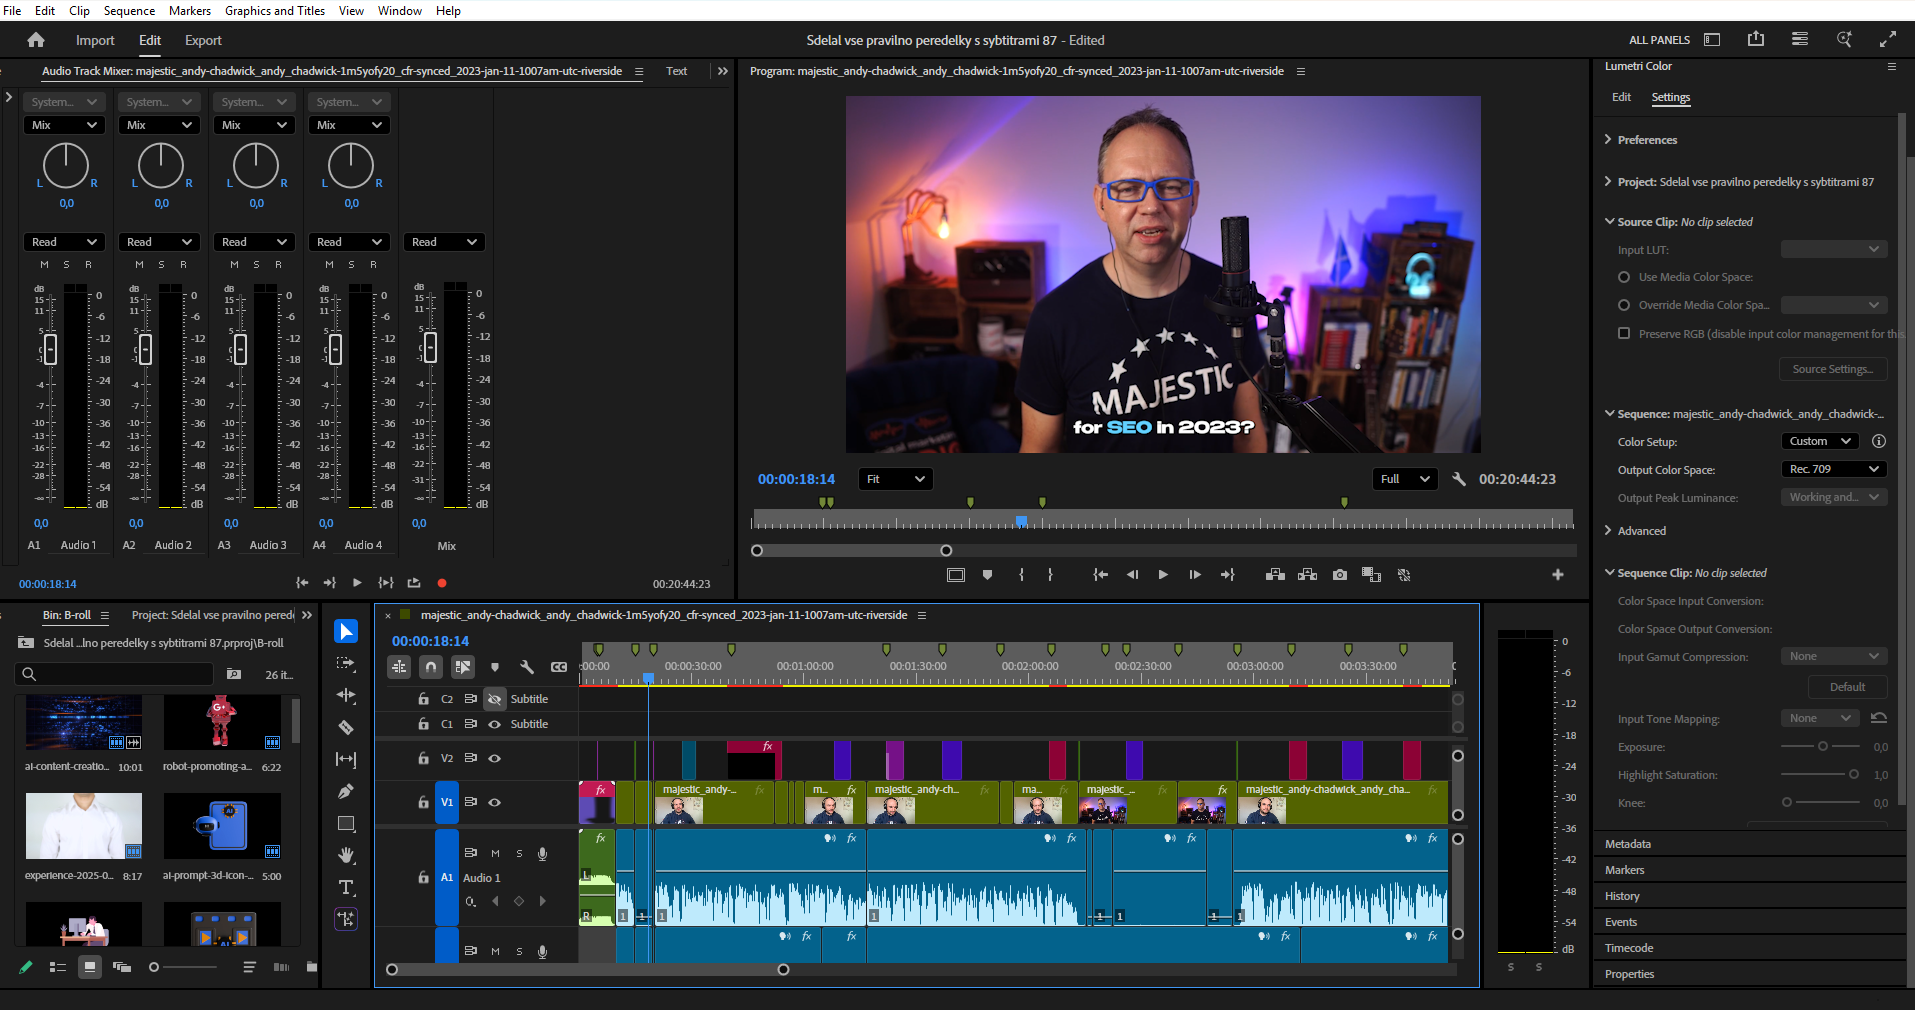This screenshot has height=1010, width=1915.
Task: Expand the Preferences section in Lumetri Color
Action: point(1646,140)
